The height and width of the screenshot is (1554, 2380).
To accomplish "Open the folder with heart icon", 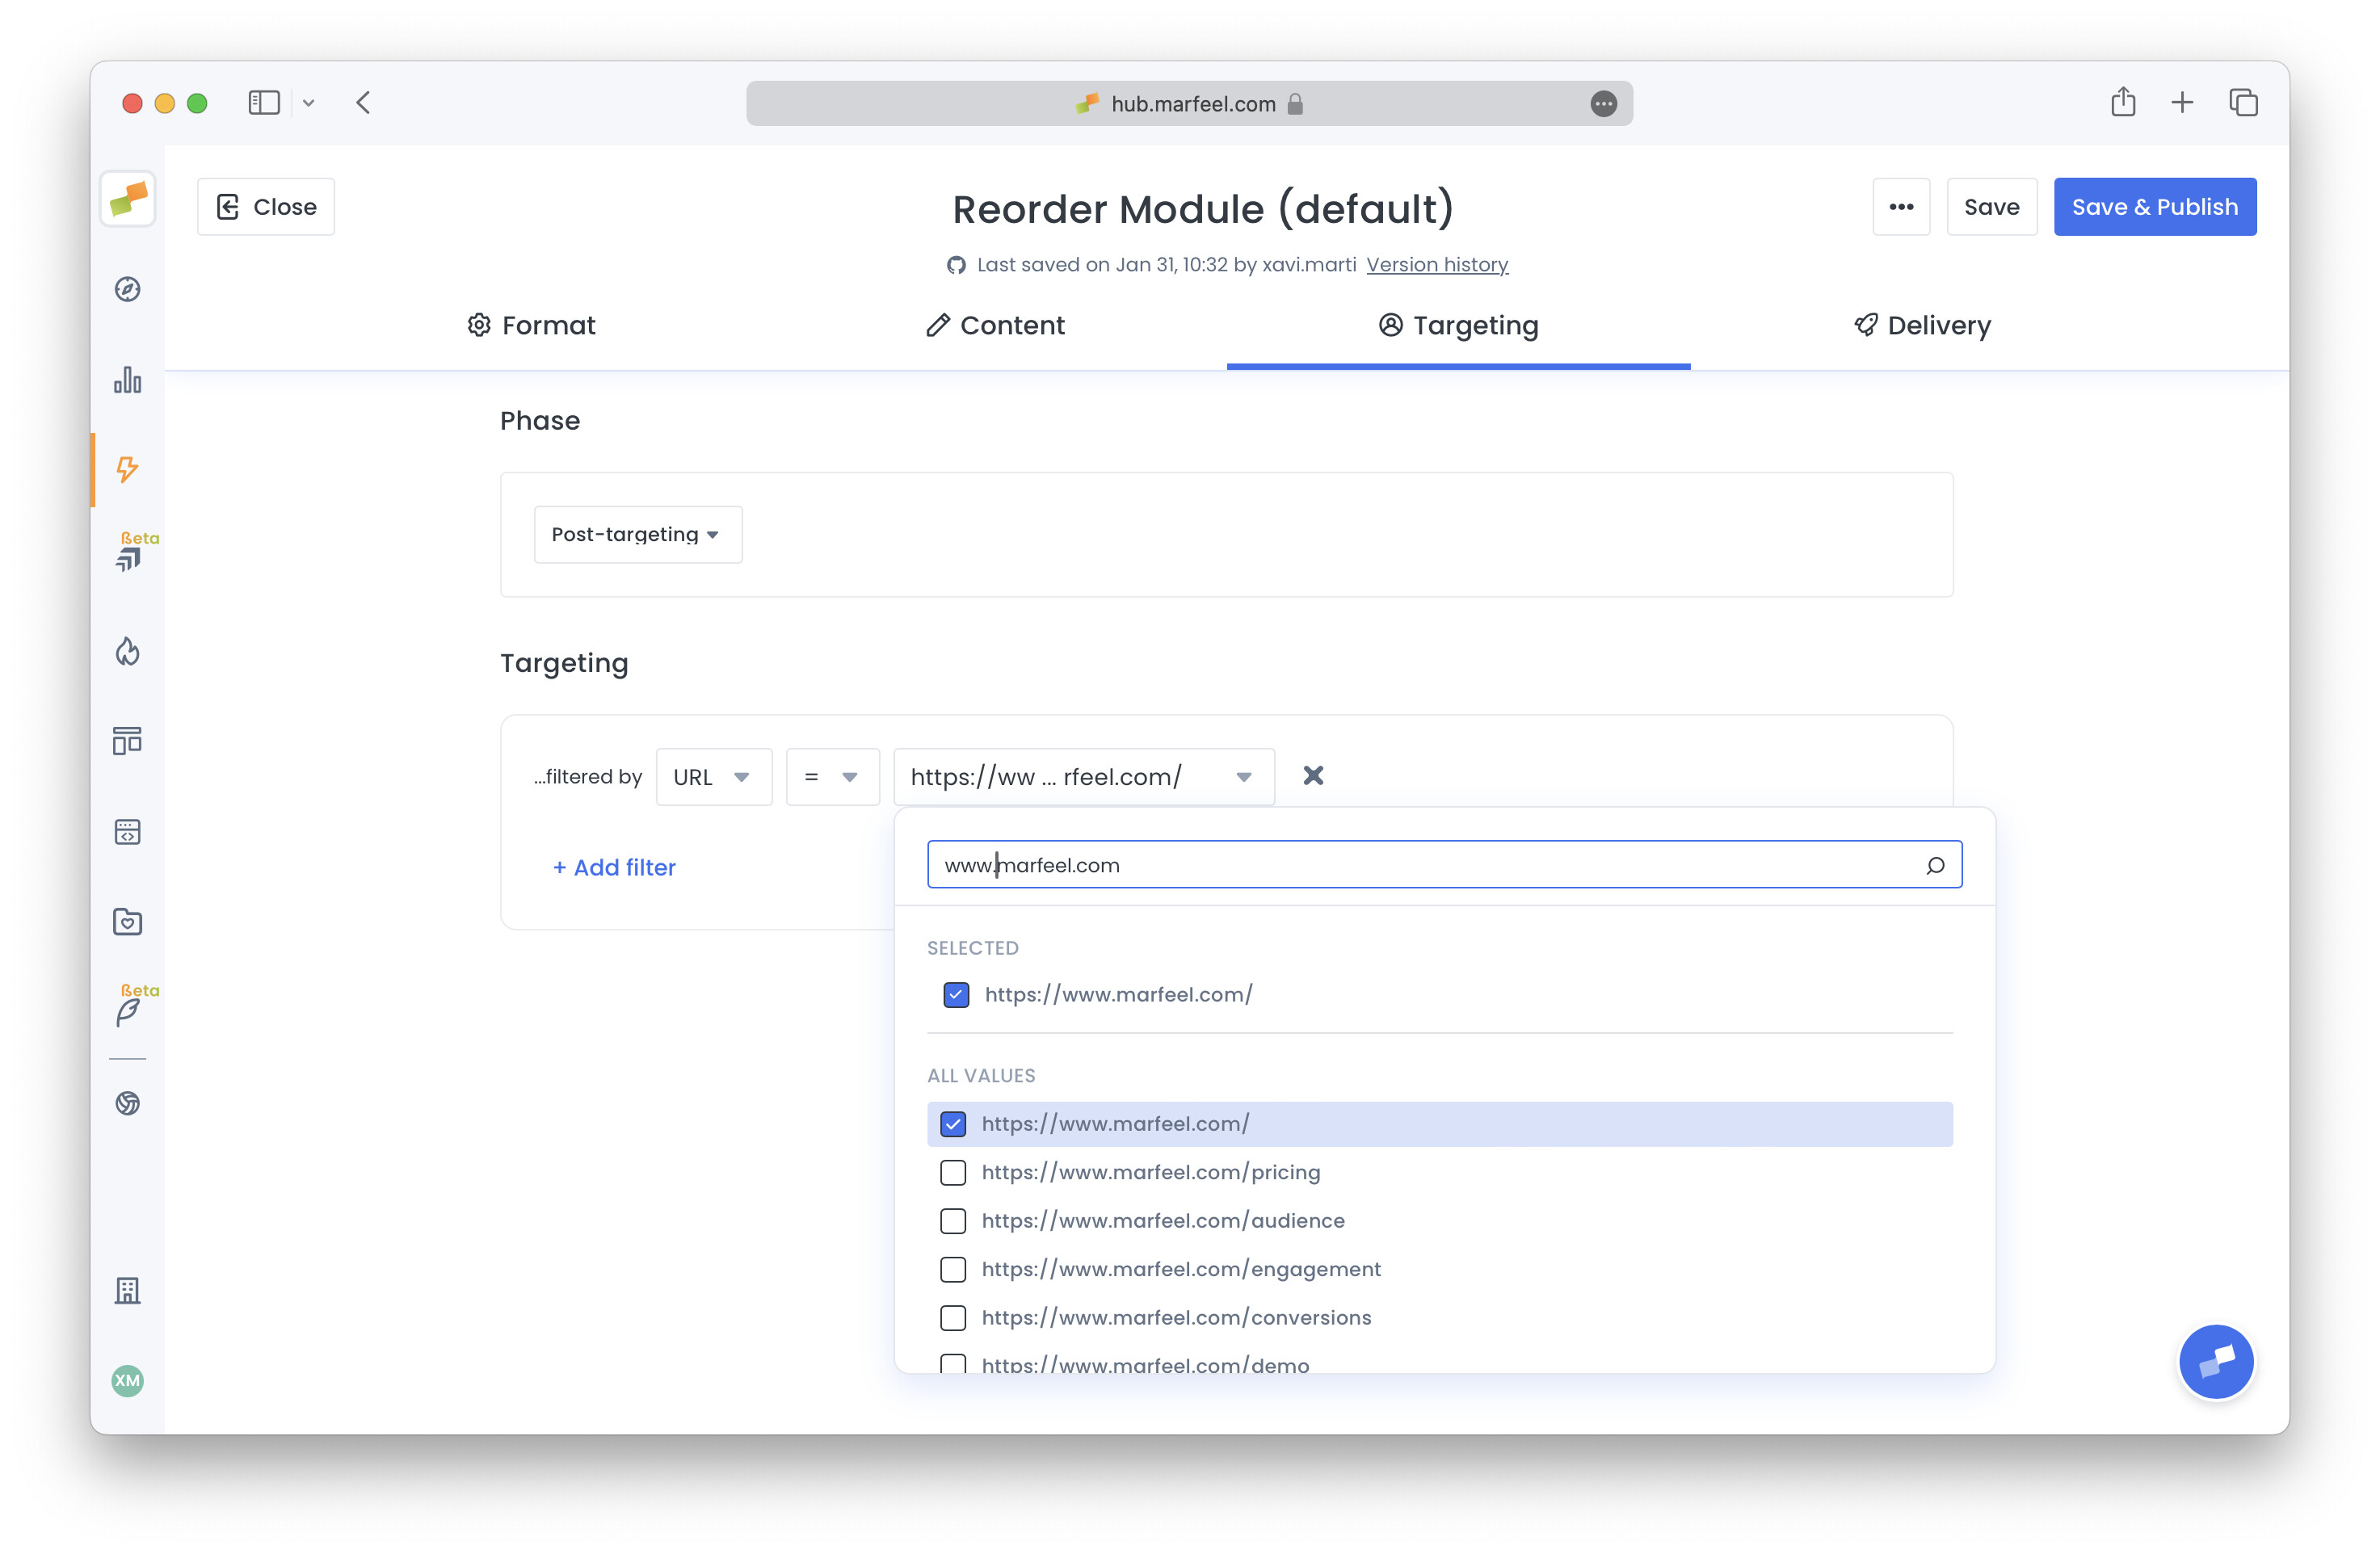I will tap(127, 922).
